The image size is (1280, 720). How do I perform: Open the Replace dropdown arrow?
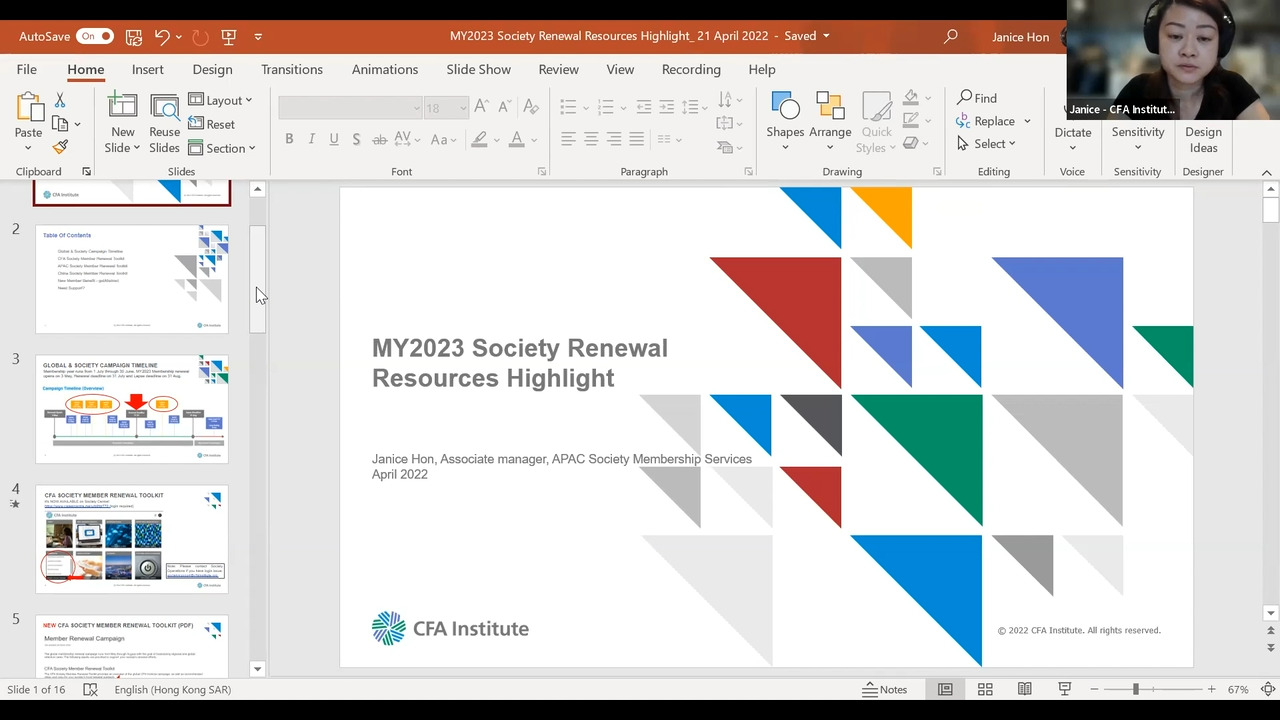[1027, 121]
